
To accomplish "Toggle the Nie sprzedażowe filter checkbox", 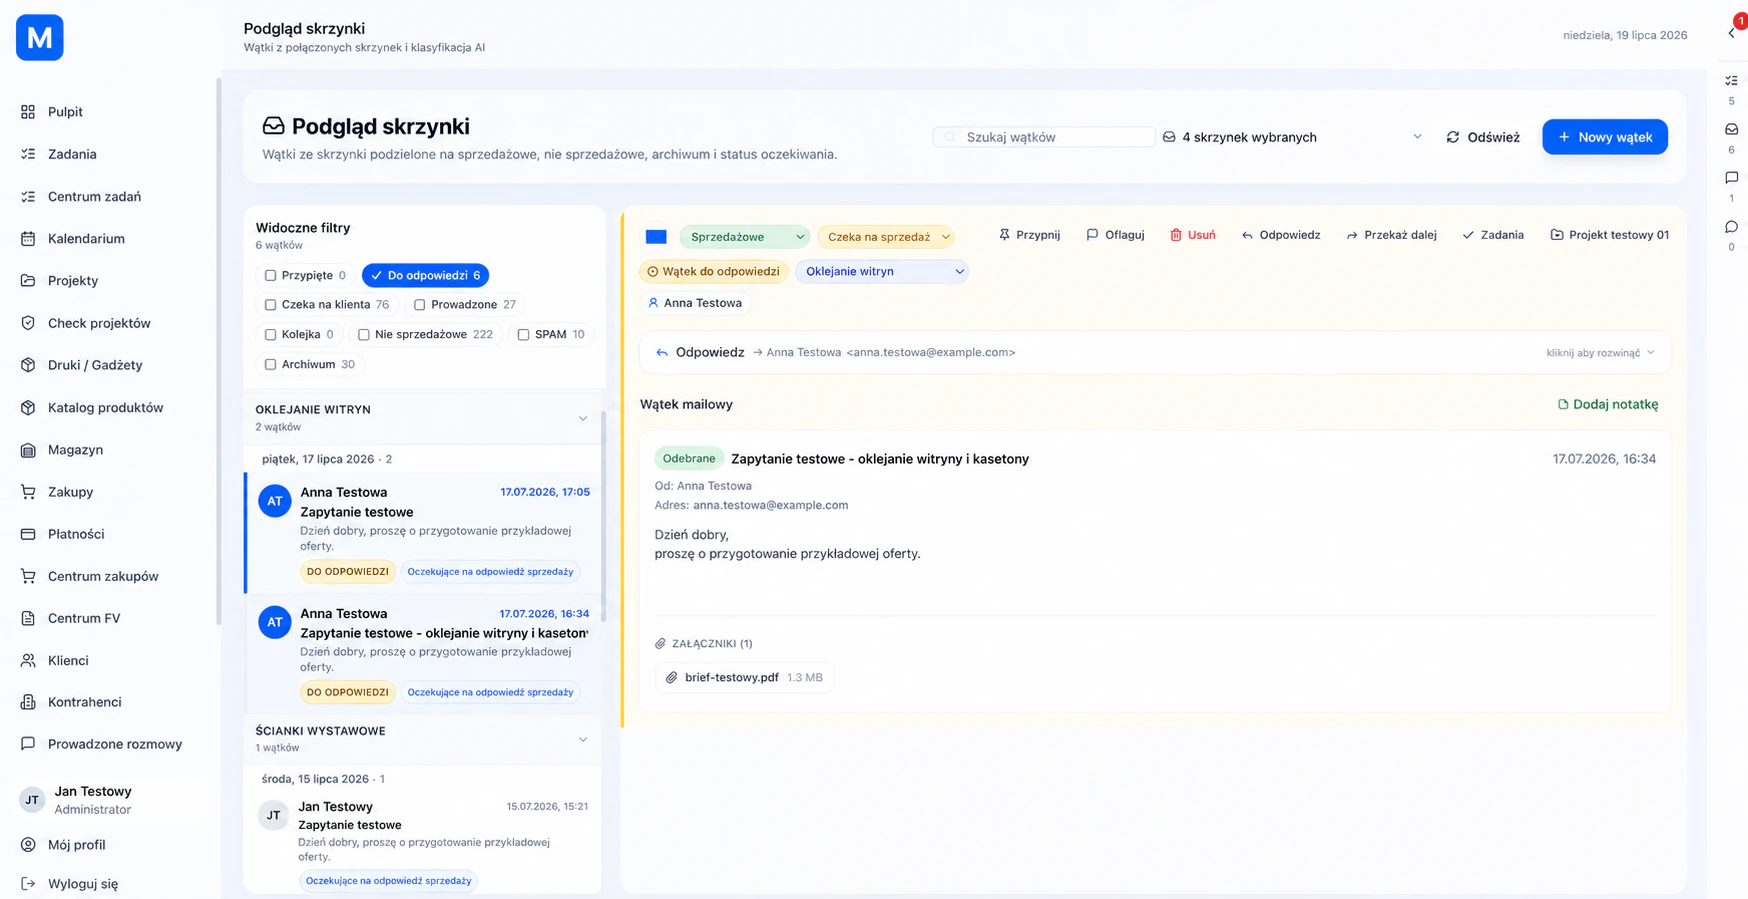I will [363, 335].
